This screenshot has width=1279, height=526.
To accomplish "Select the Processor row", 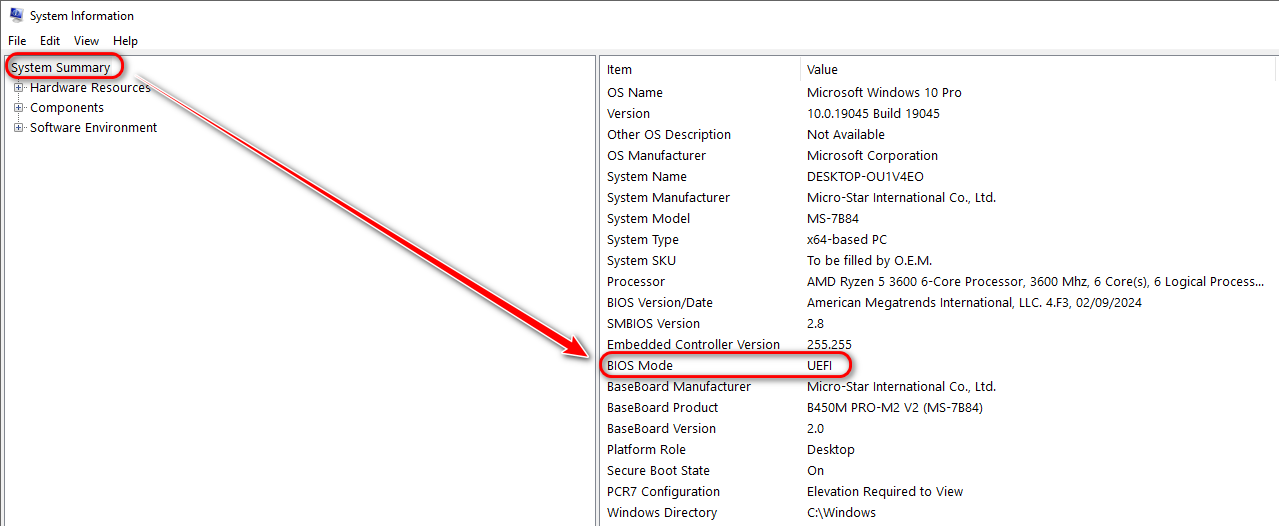I will coord(636,282).
